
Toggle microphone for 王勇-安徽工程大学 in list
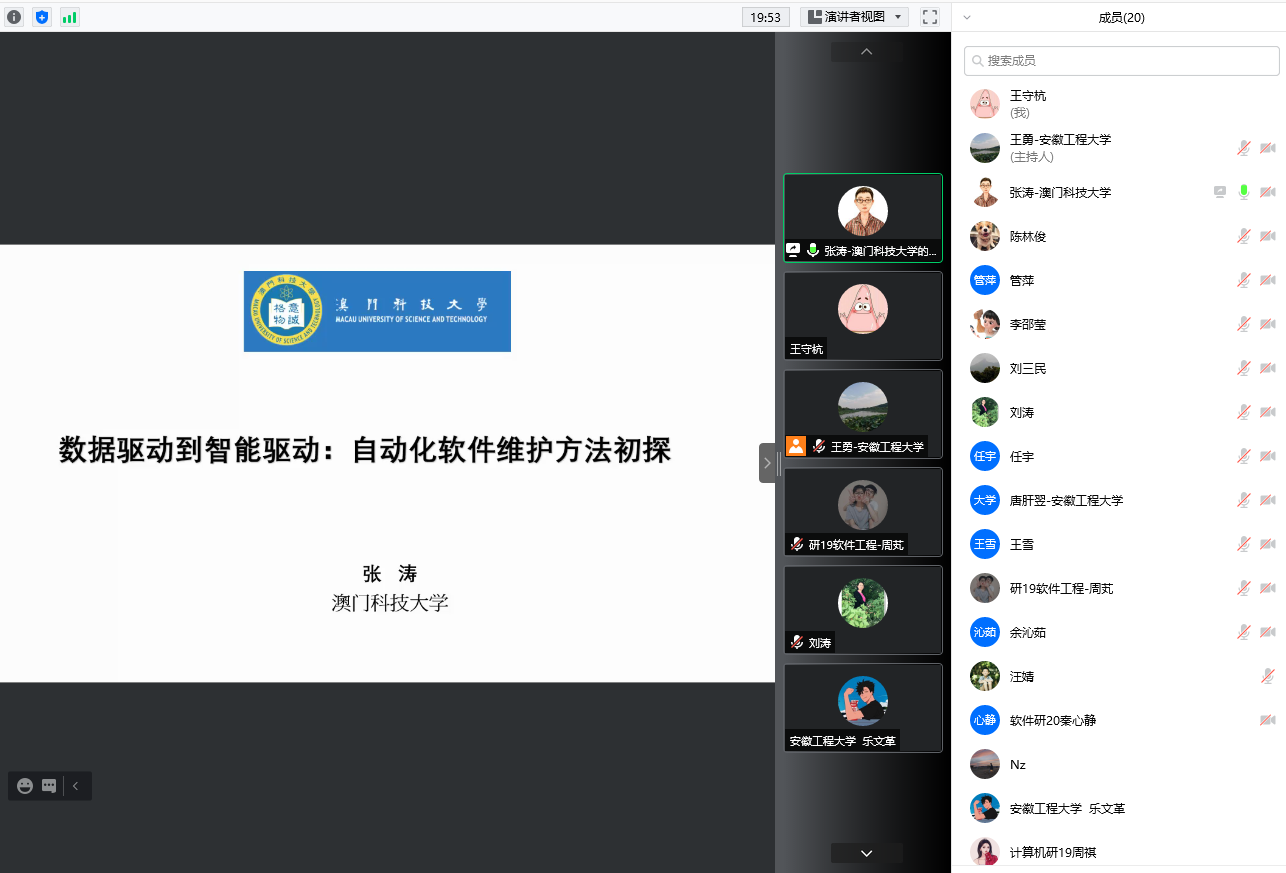tap(1243, 148)
